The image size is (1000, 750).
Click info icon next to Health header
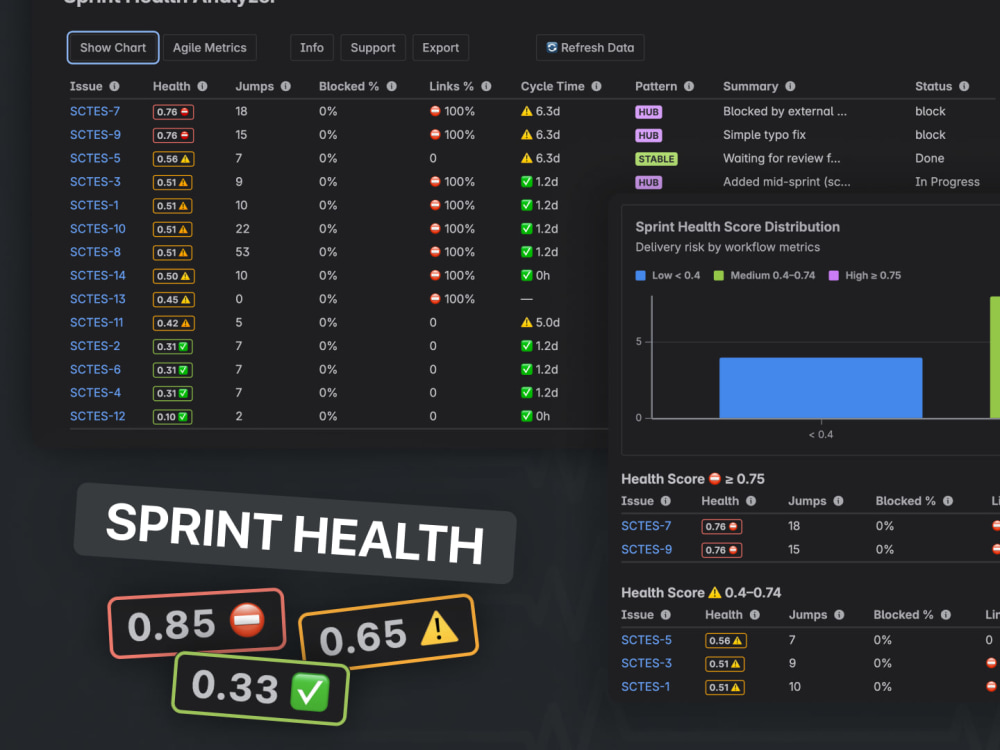click(x=202, y=86)
